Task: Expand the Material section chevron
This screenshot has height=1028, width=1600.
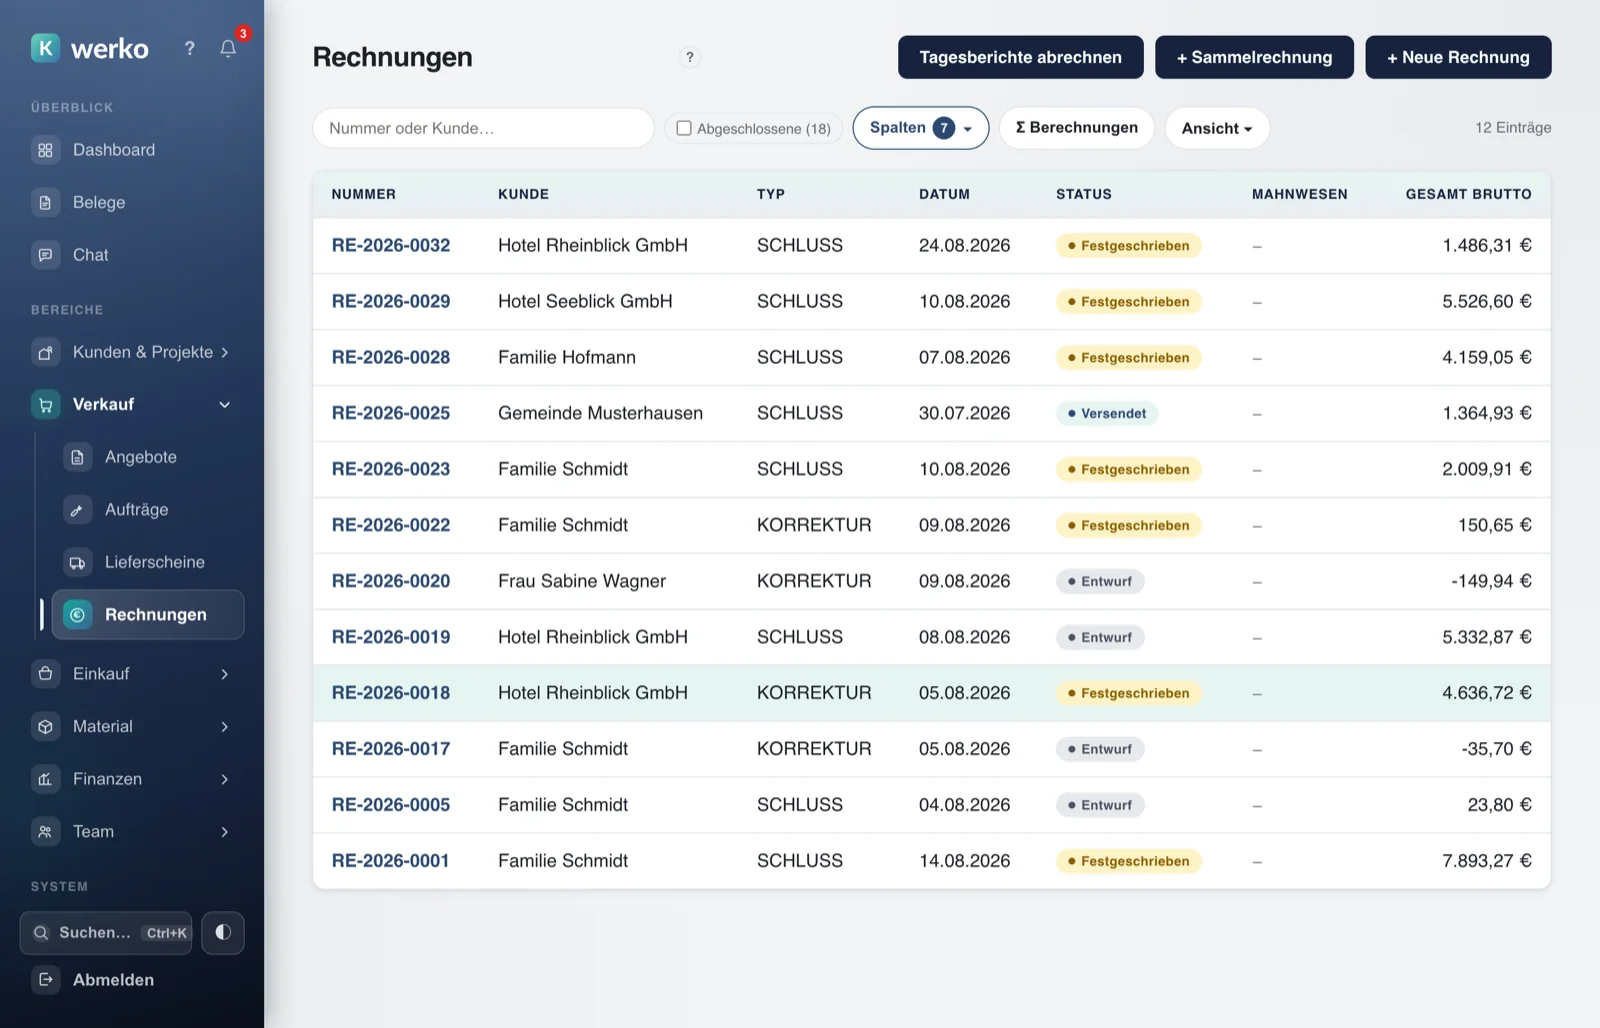Action: (x=225, y=727)
